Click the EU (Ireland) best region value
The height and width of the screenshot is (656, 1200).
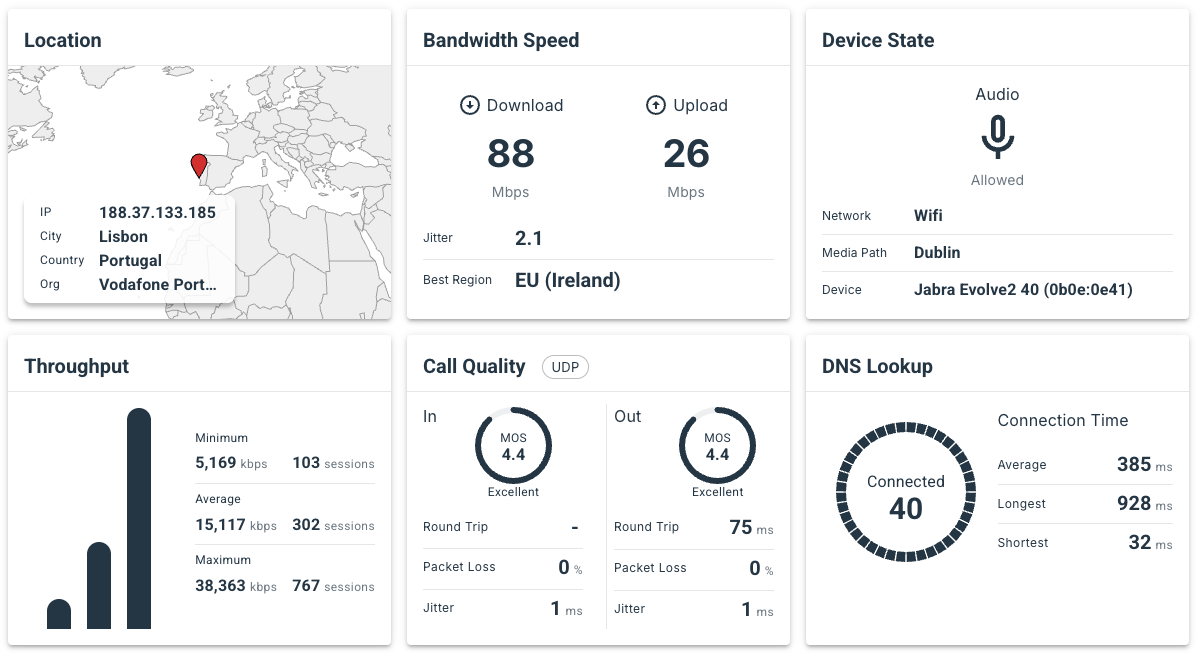point(567,280)
